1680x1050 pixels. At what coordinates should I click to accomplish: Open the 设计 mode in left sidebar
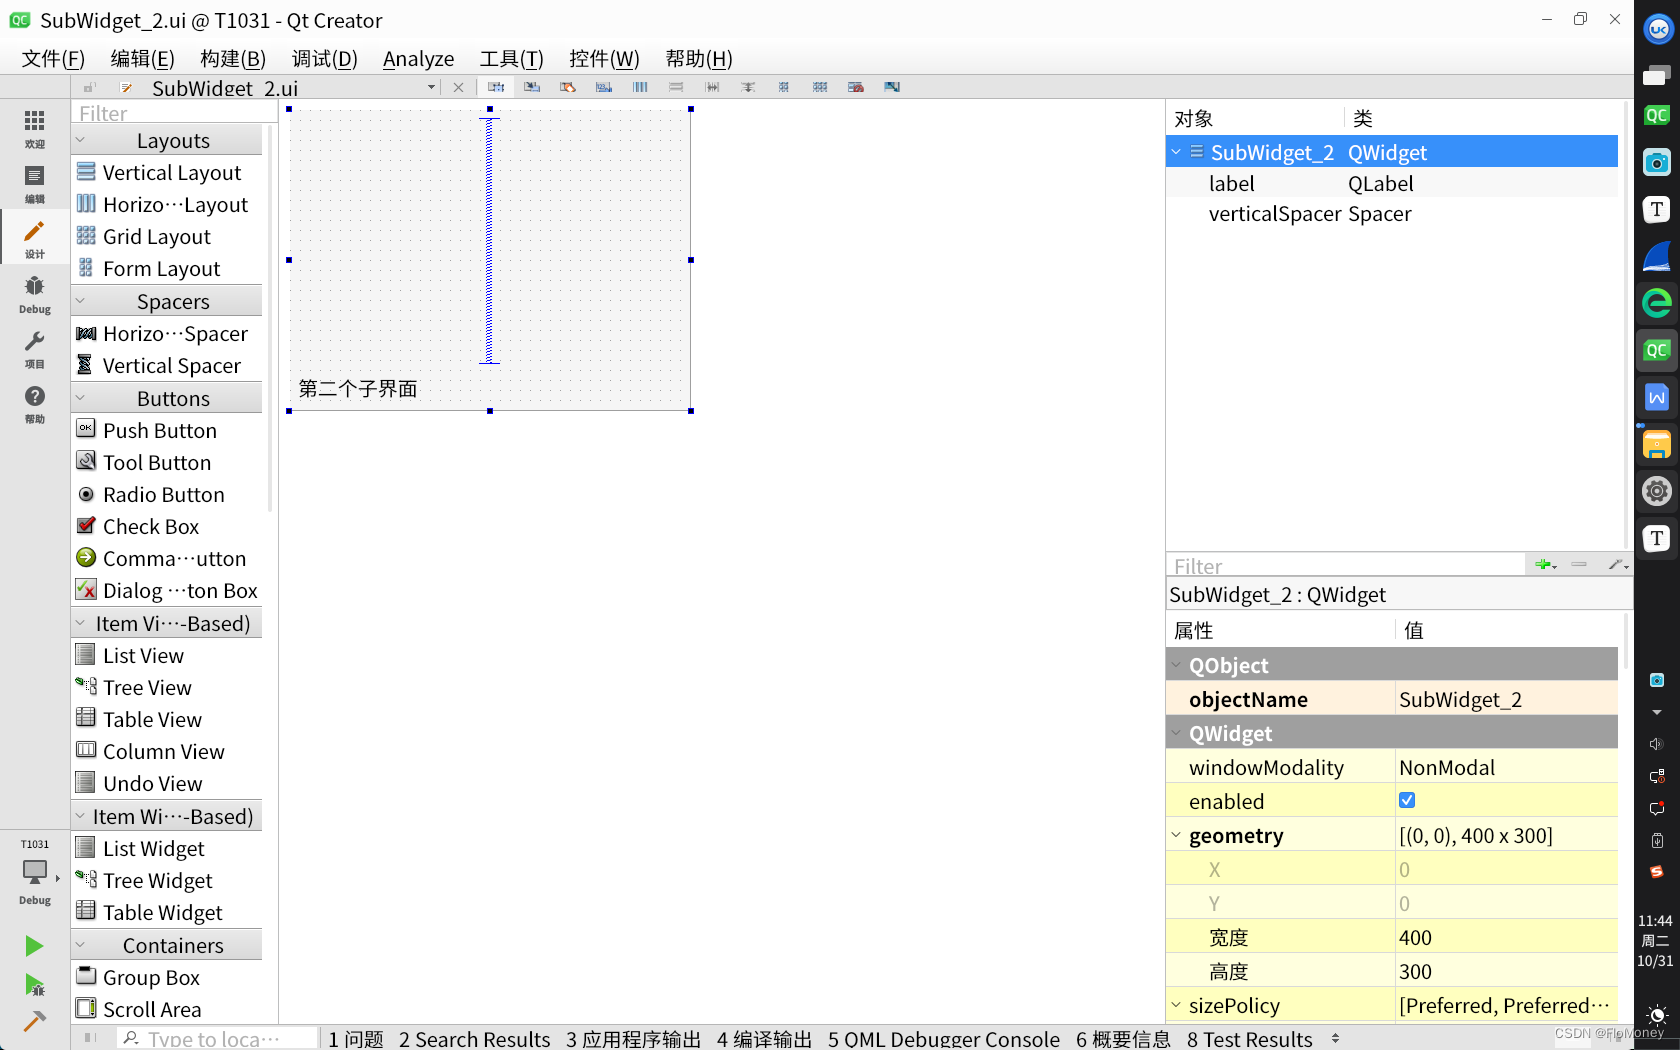[34, 237]
